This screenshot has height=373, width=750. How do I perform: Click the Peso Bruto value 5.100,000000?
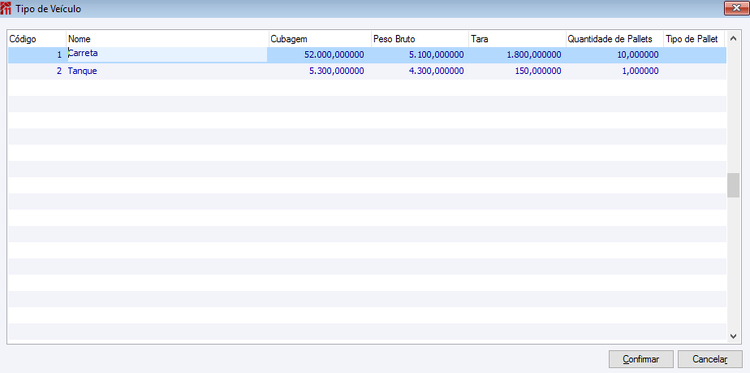click(436, 55)
